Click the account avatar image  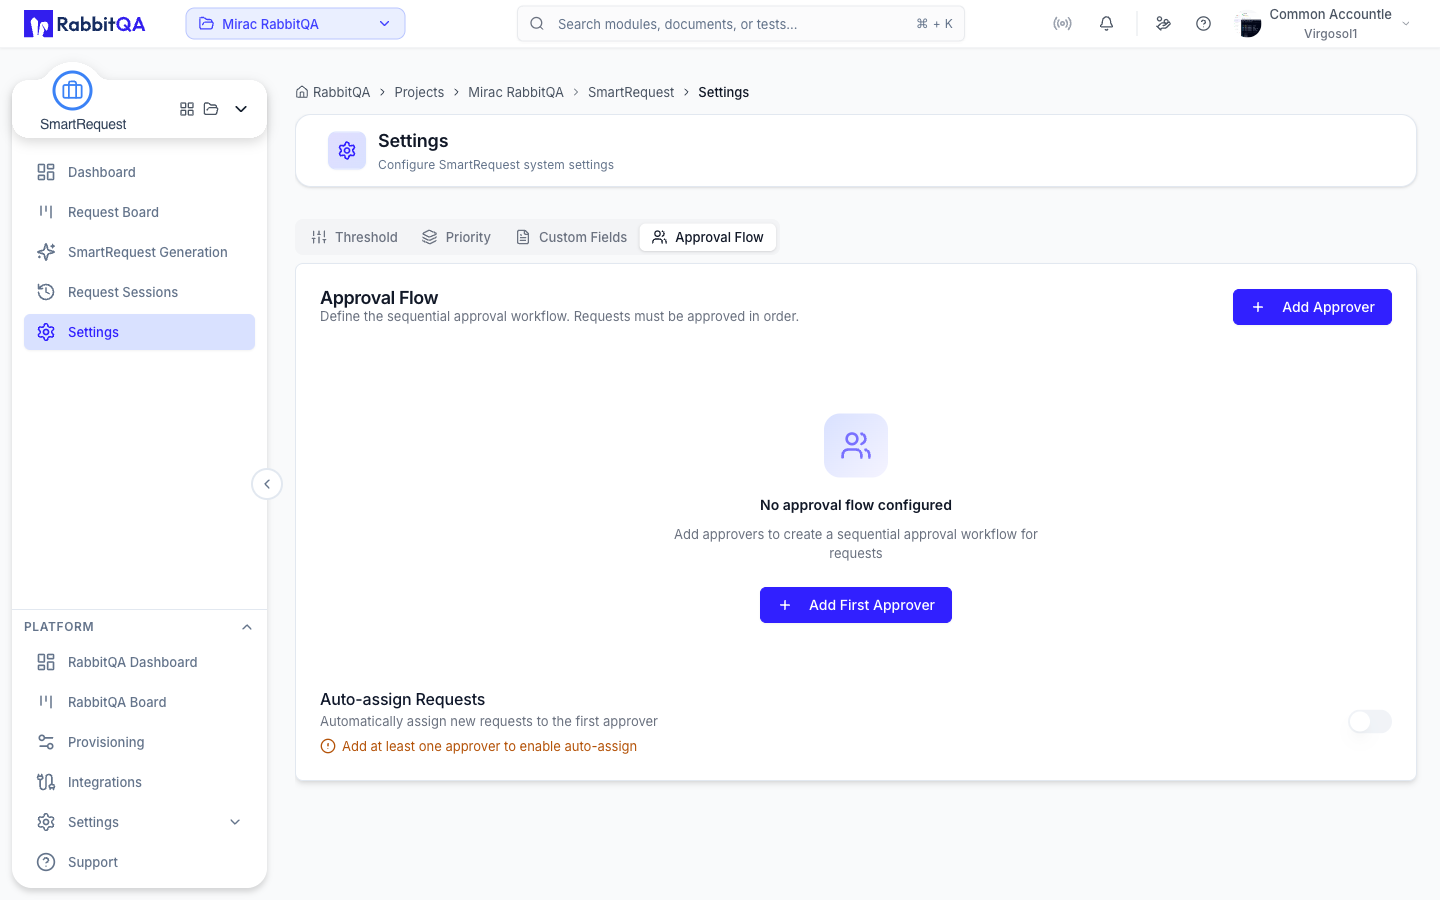[x=1249, y=24]
